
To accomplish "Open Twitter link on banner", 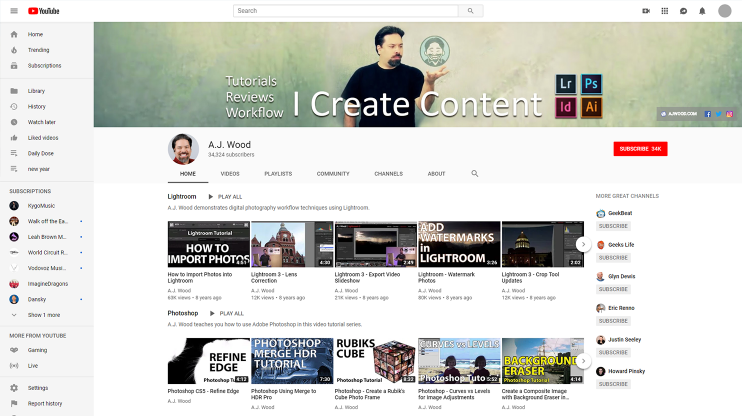I will click(x=719, y=114).
